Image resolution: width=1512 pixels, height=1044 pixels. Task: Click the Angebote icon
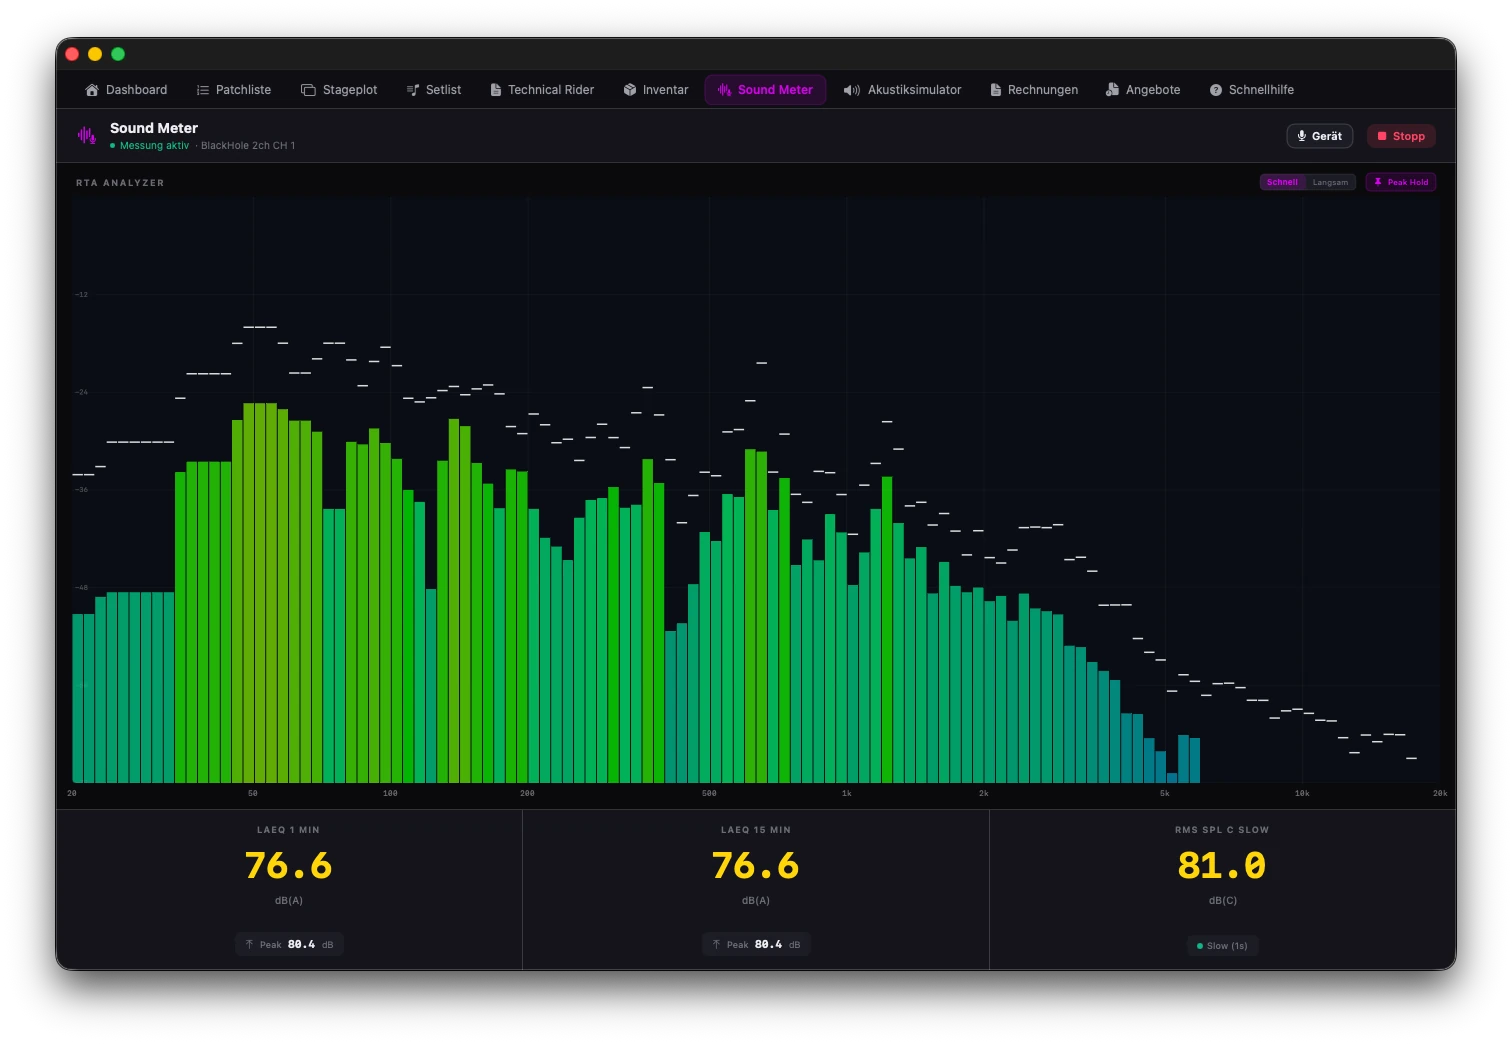(1112, 90)
